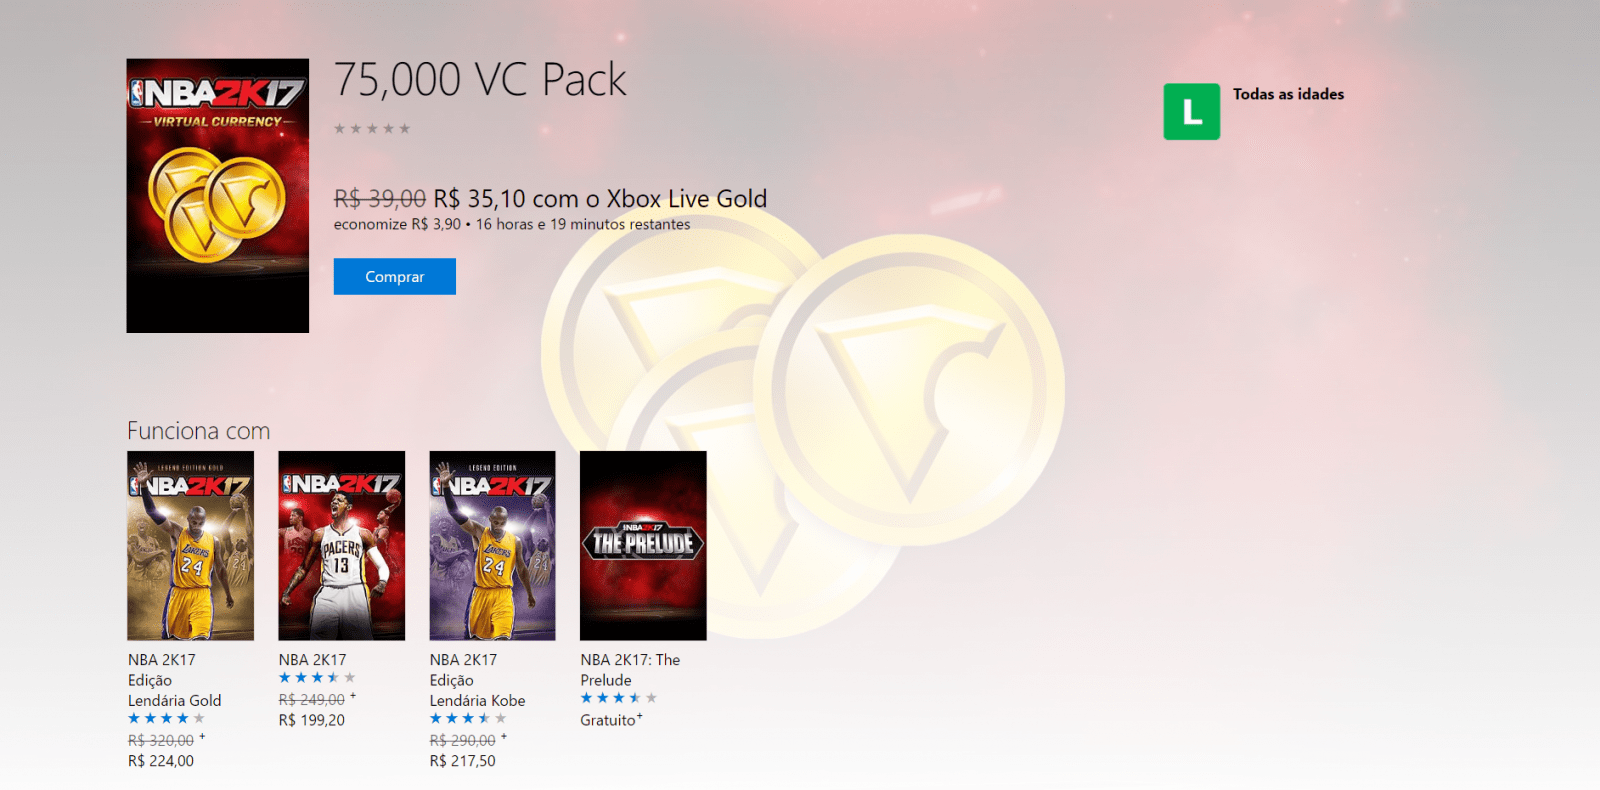Image resolution: width=1600 pixels, height=790 pixels.
Task: Click the NBA 2K17 Edição Lendária Kobe title
Action: click(x=477, y=680)
